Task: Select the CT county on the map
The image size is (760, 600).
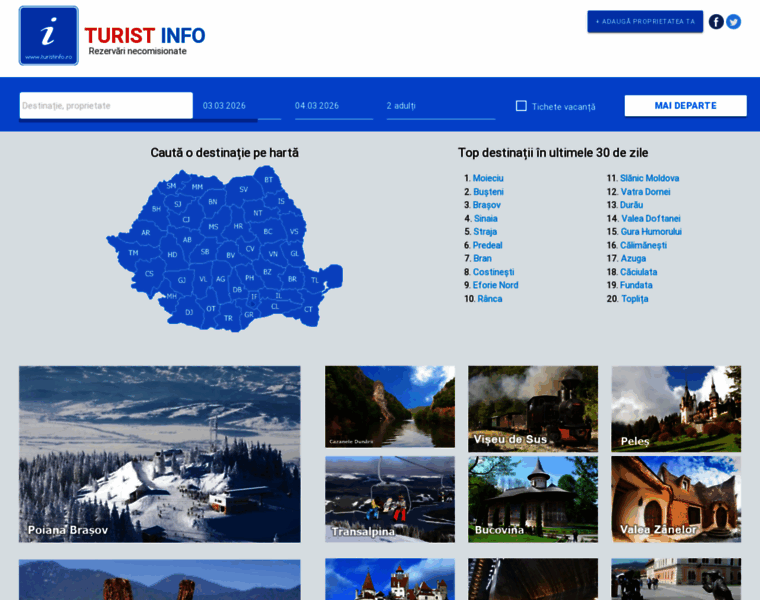Action: point(308,309)
